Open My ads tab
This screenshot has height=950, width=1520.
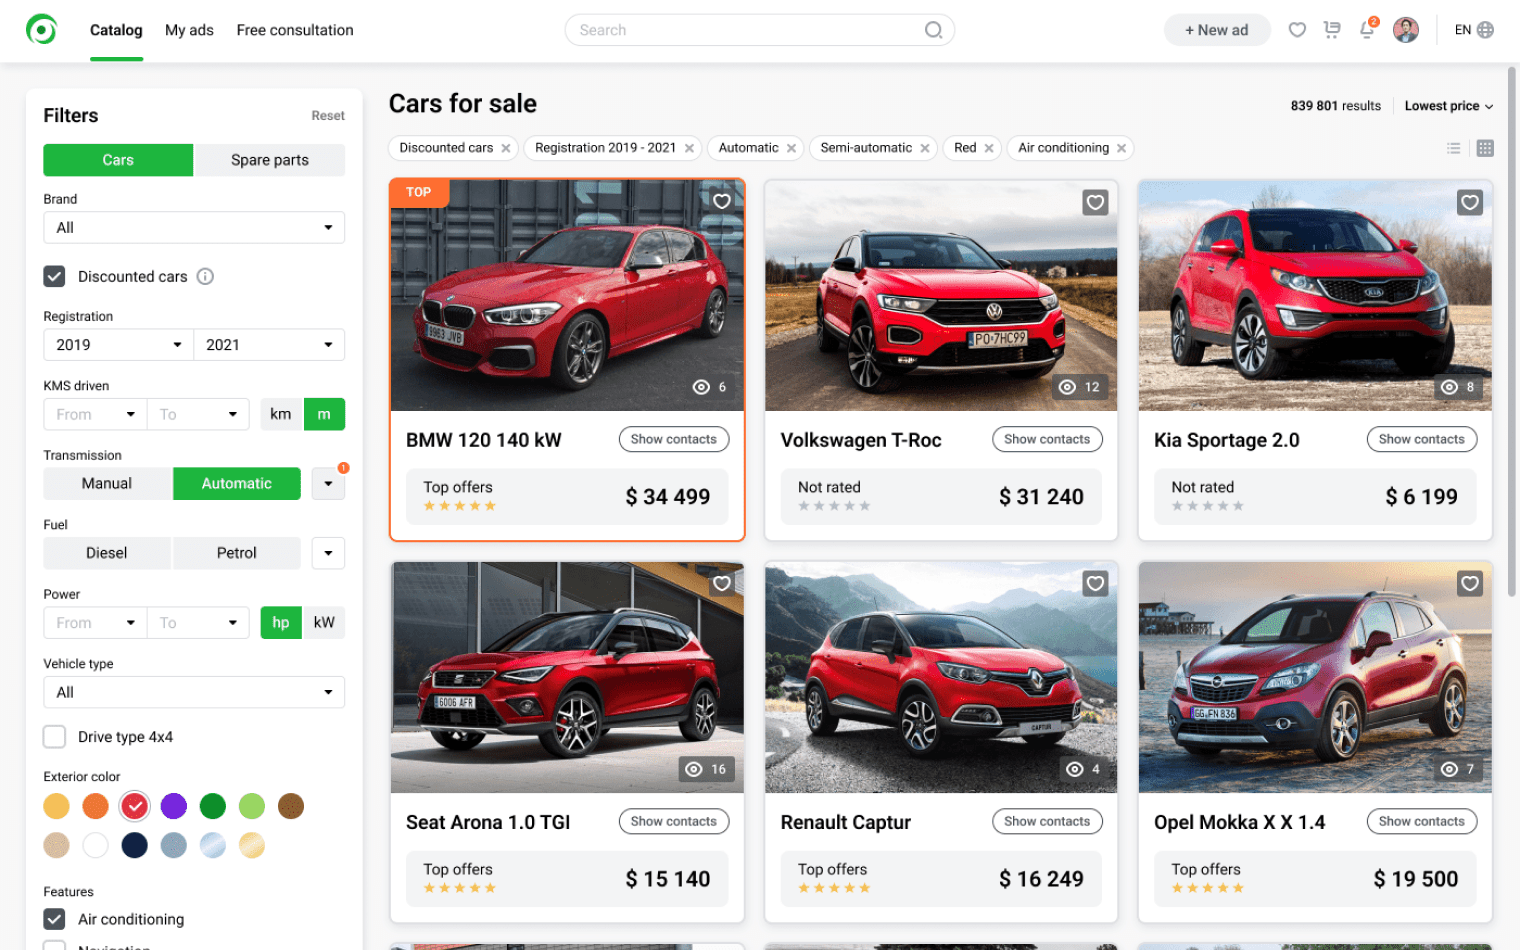[x=189, y=30]
